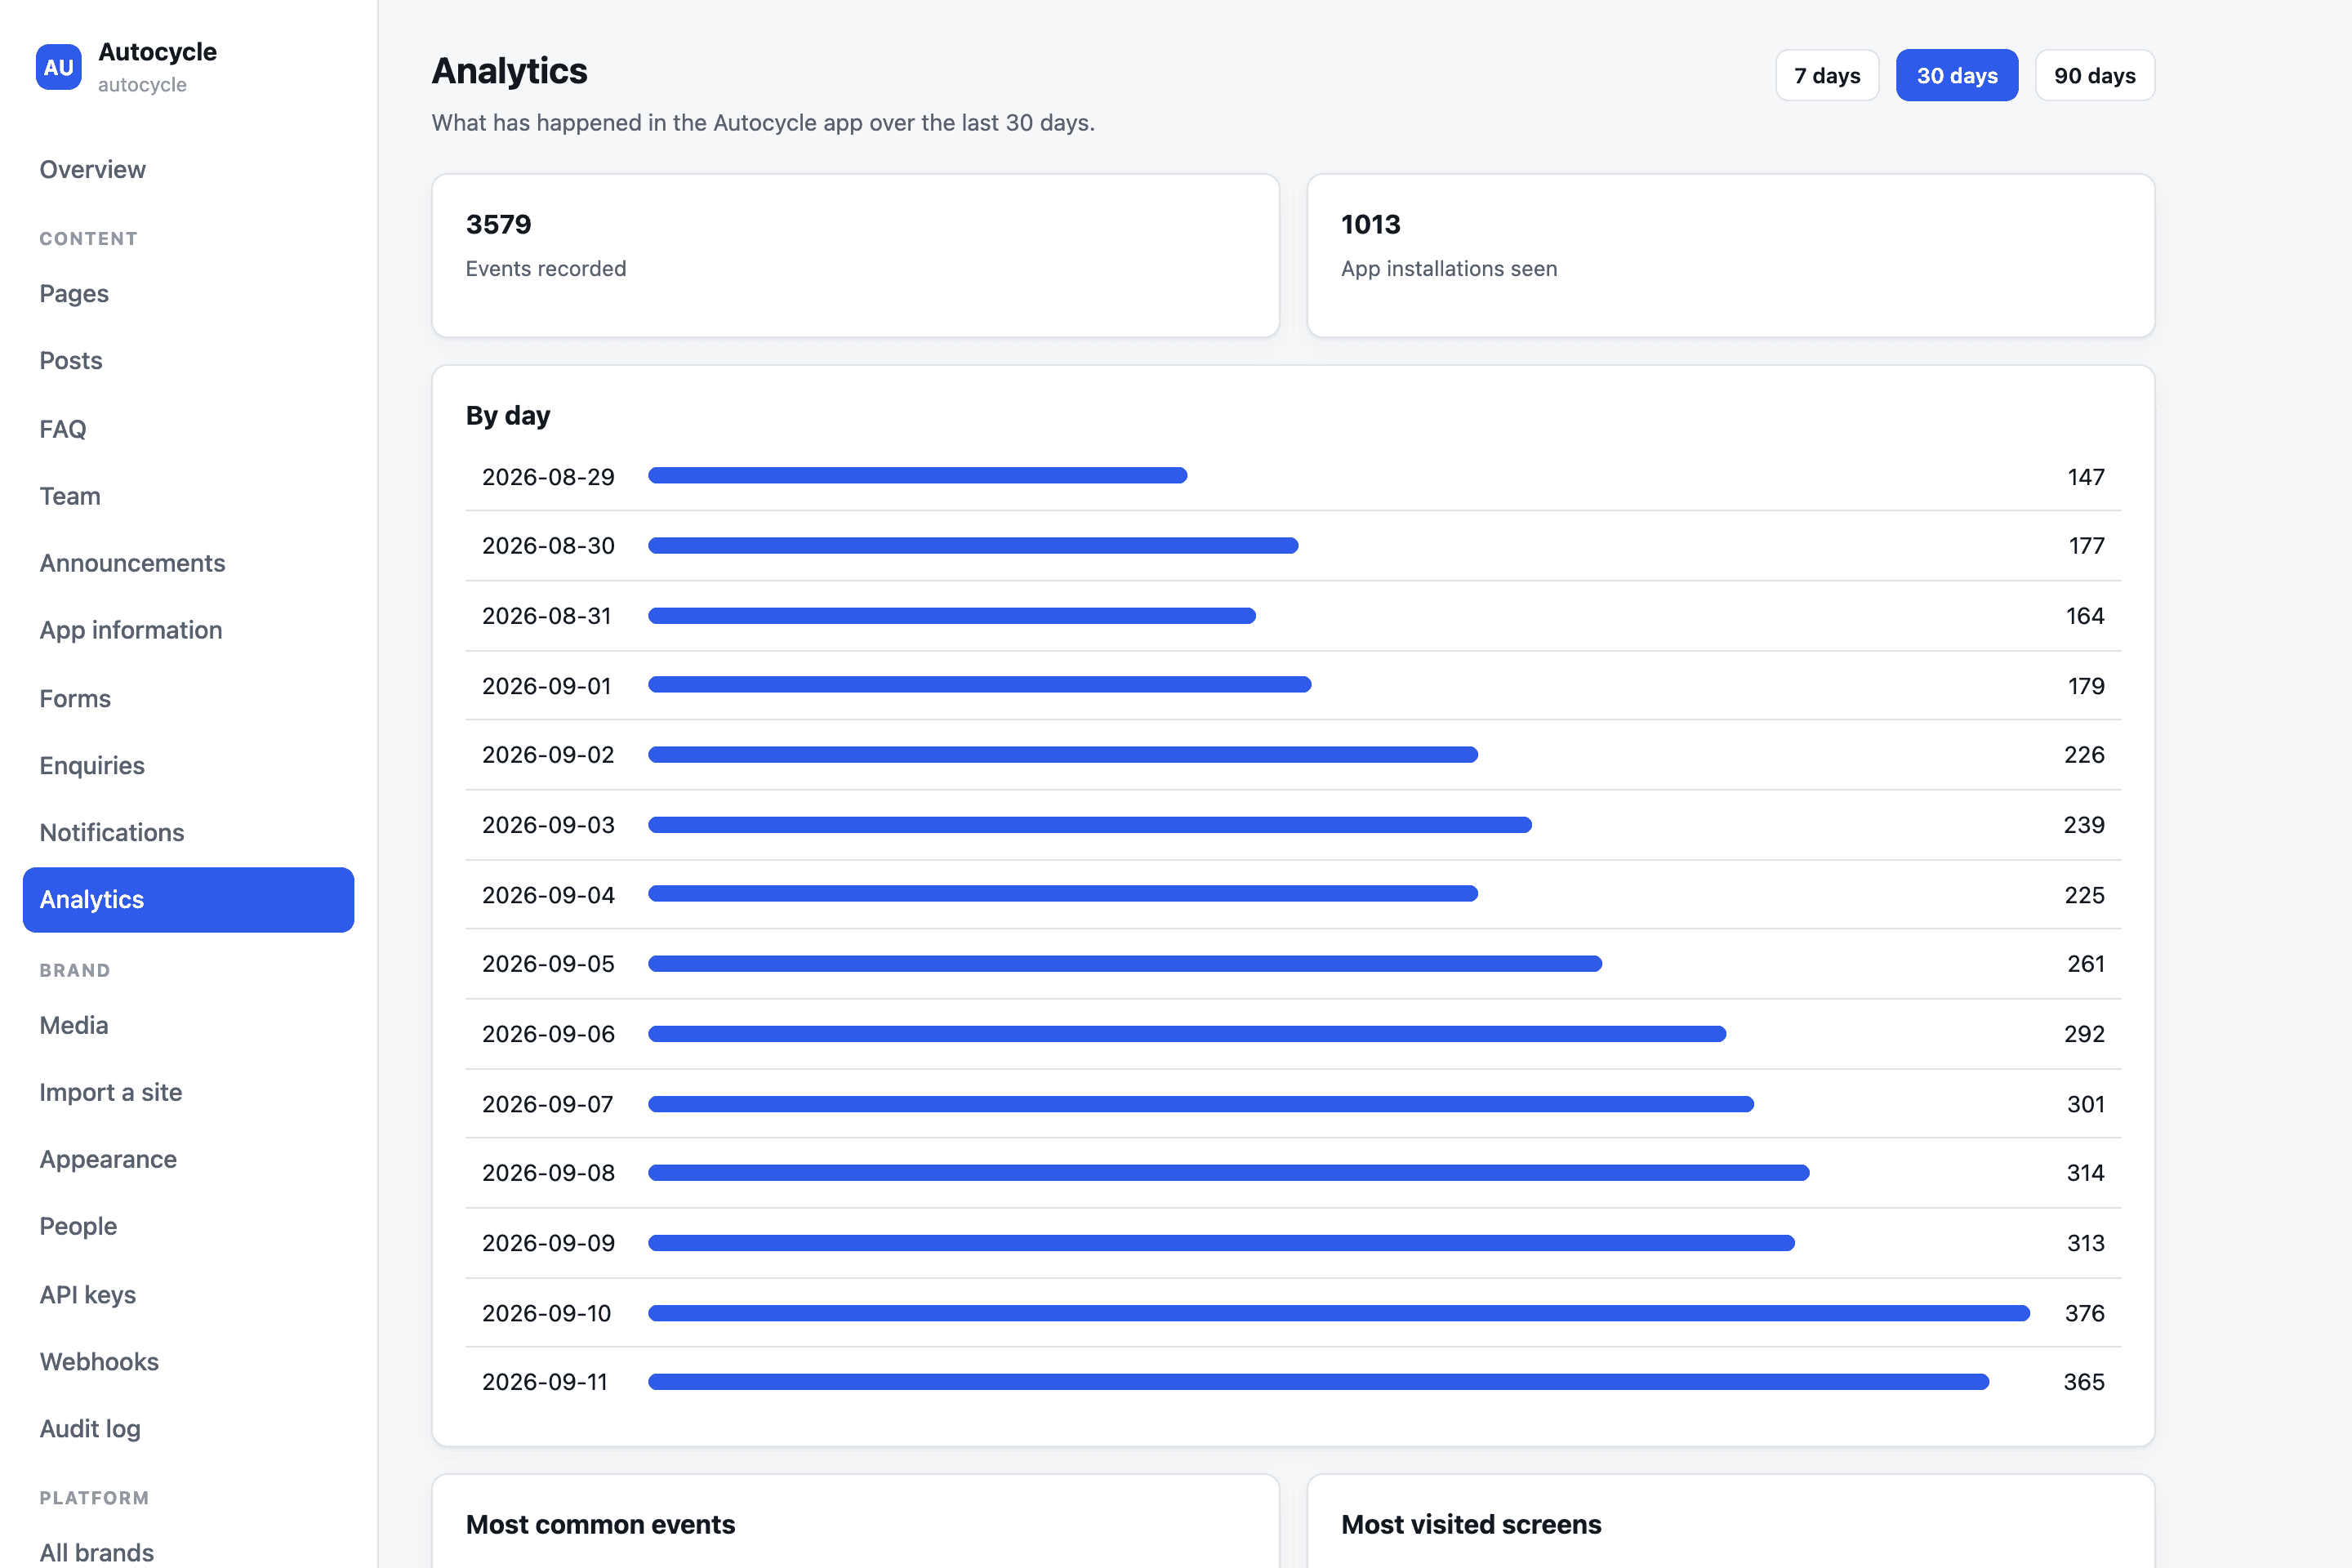Image resolution: width=2352 pixels, height=1568 pixels.
Task: Click the 1013 app installations value
Action: (1370, 224)
